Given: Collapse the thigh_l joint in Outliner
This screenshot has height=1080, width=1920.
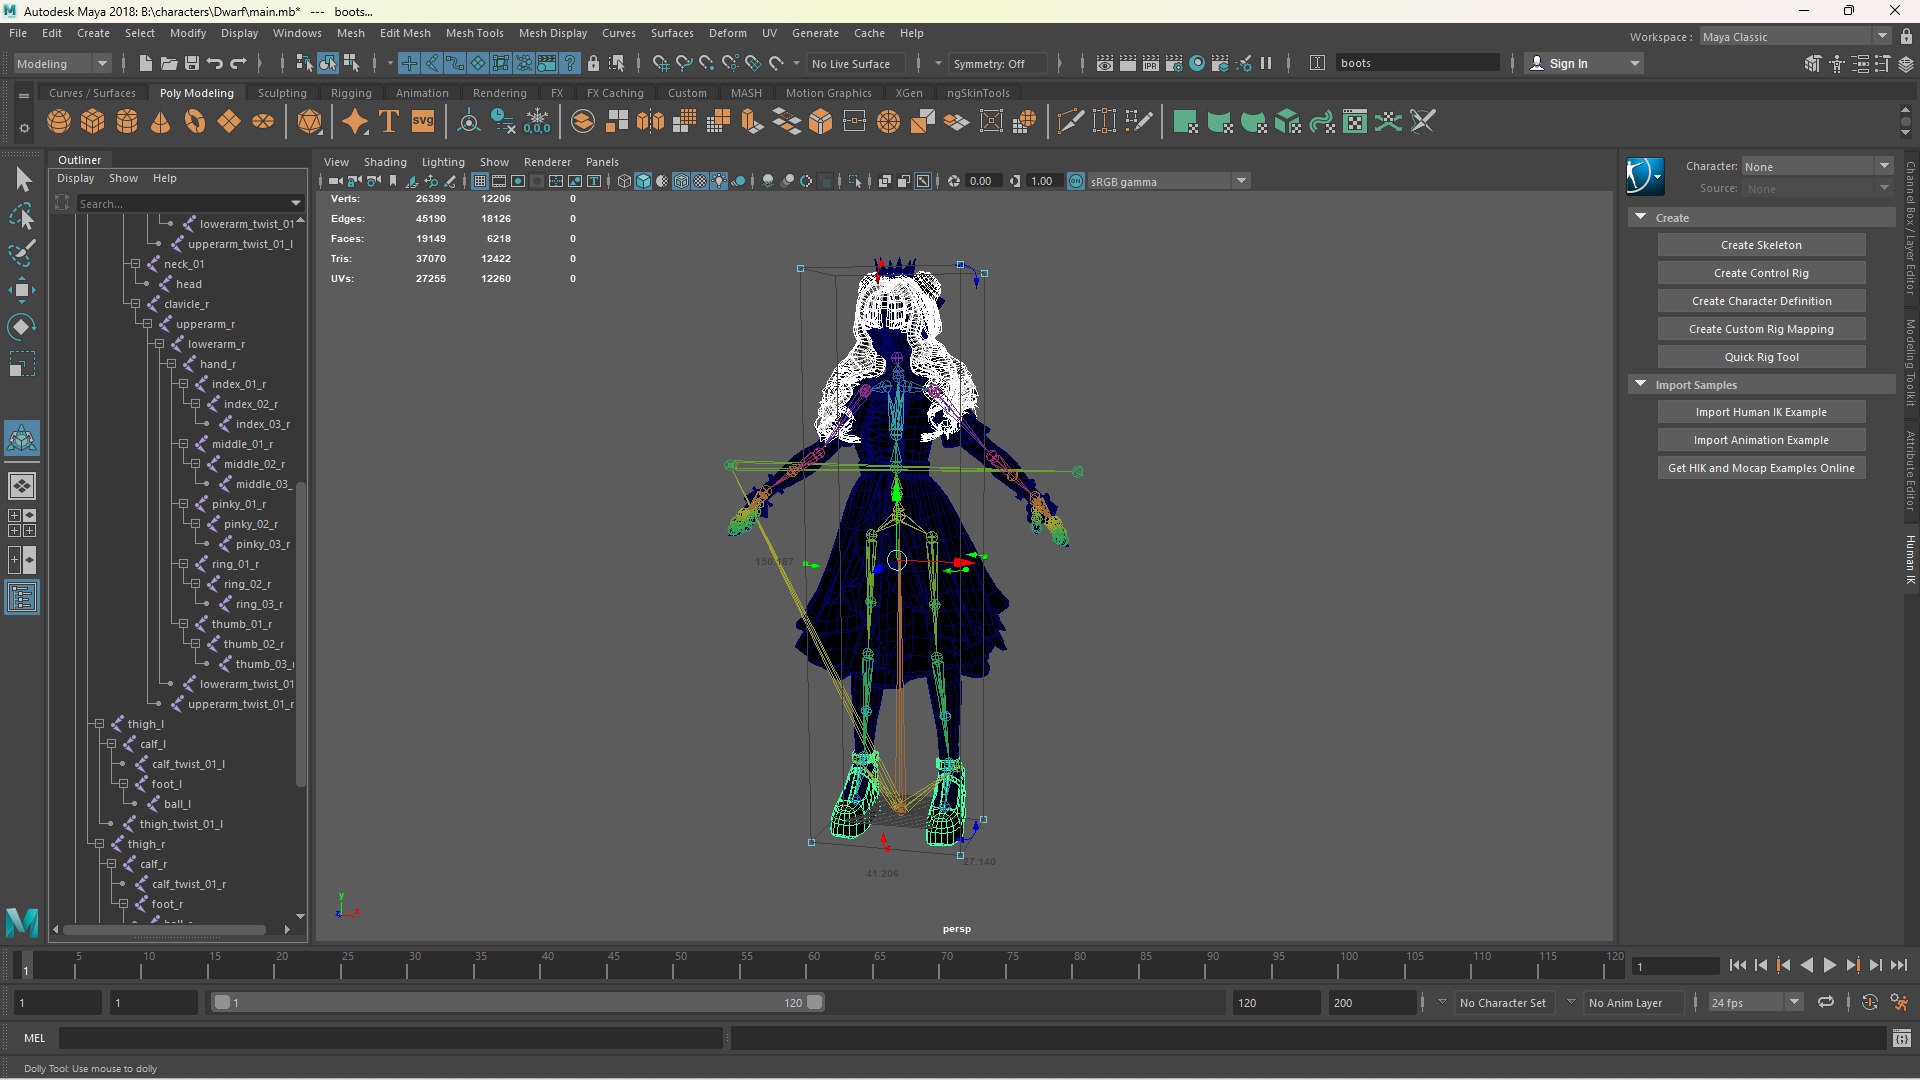Looking at the screenshot, I should click(x=99, y=724).
